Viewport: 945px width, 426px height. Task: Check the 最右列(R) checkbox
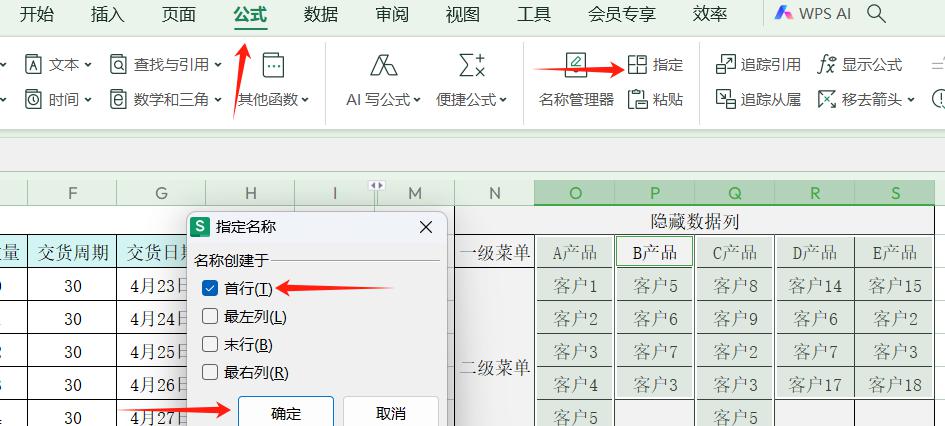pos(210,372)
